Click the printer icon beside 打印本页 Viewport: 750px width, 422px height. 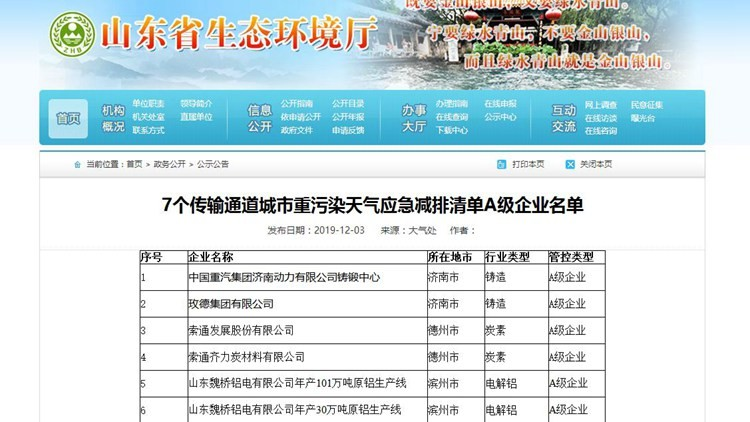[x=501, y=164]
